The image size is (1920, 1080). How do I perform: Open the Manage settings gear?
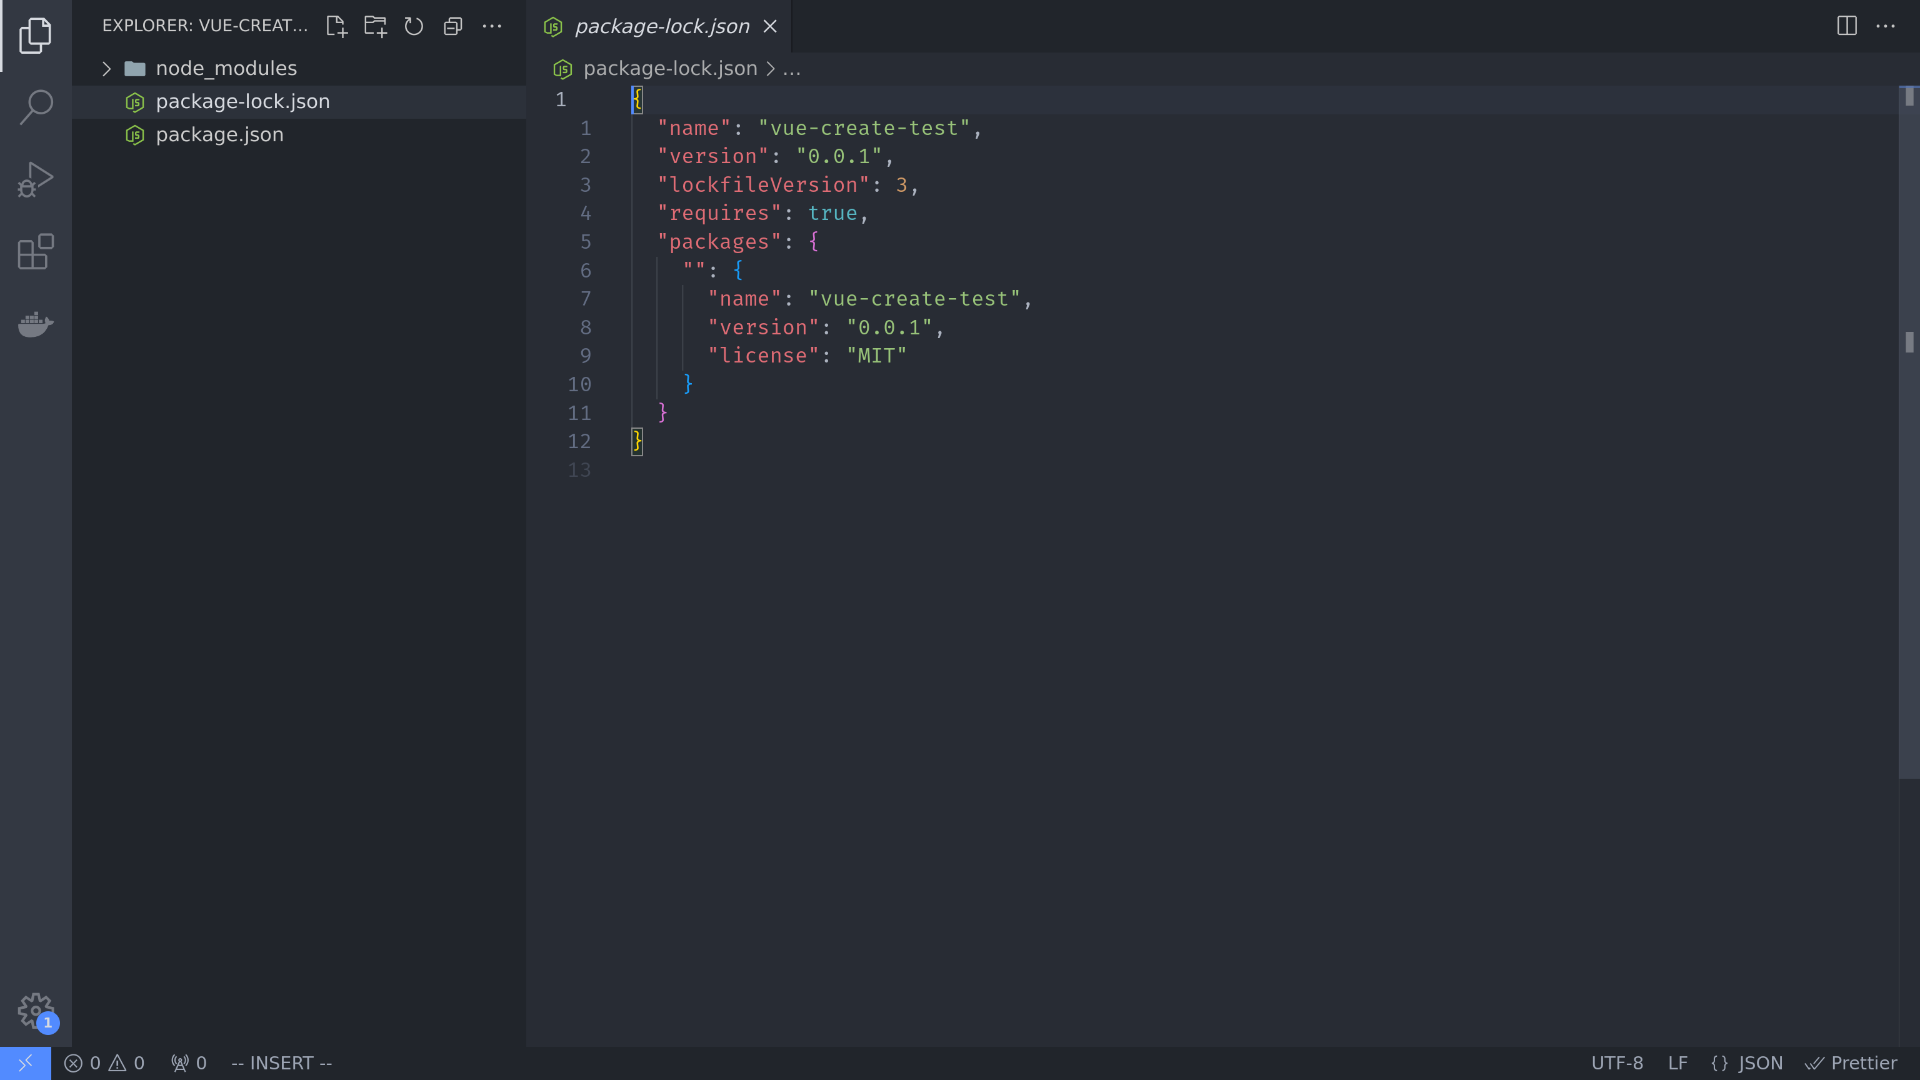(36, 1010)
